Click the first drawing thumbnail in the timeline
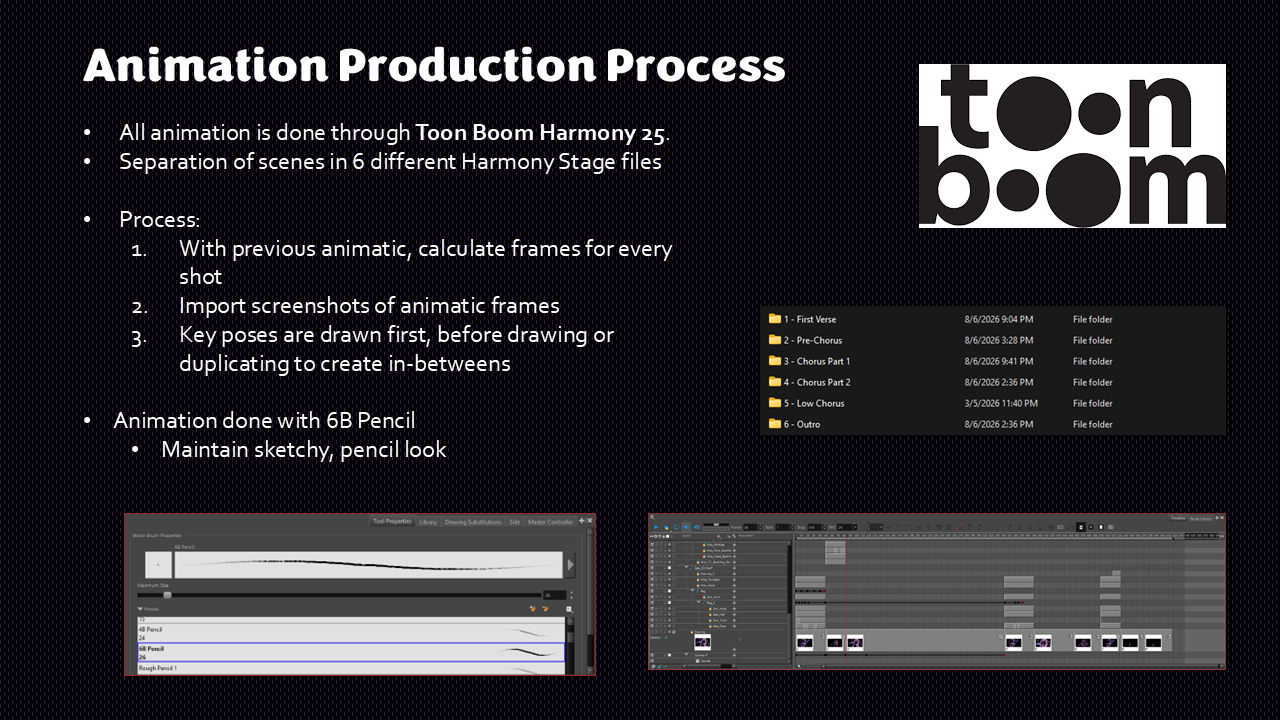1280x720 pixels. pyautogui.click(x=807, y=642)
